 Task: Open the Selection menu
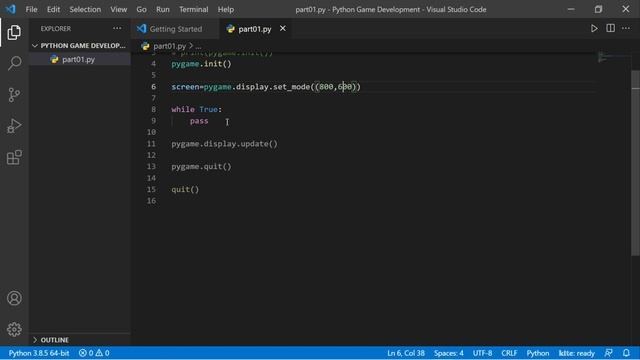[85, 9]
